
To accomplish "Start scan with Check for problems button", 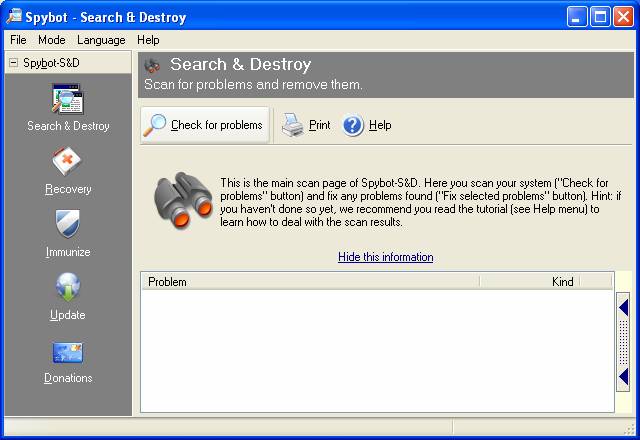I will click(x=205, y=125).
